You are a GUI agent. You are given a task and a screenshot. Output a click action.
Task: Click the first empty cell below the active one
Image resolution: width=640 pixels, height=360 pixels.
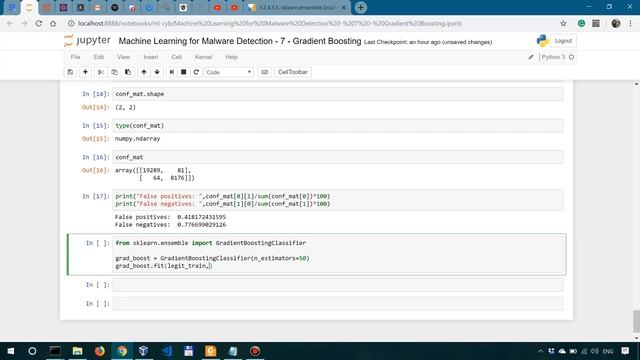(338, 285)
